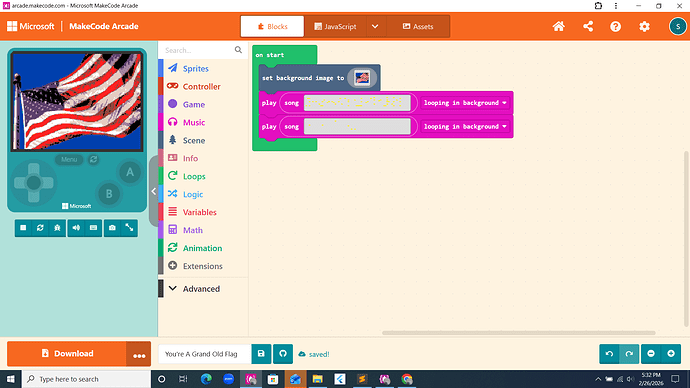Collapse the simulator panel

[x=154, y=191]
